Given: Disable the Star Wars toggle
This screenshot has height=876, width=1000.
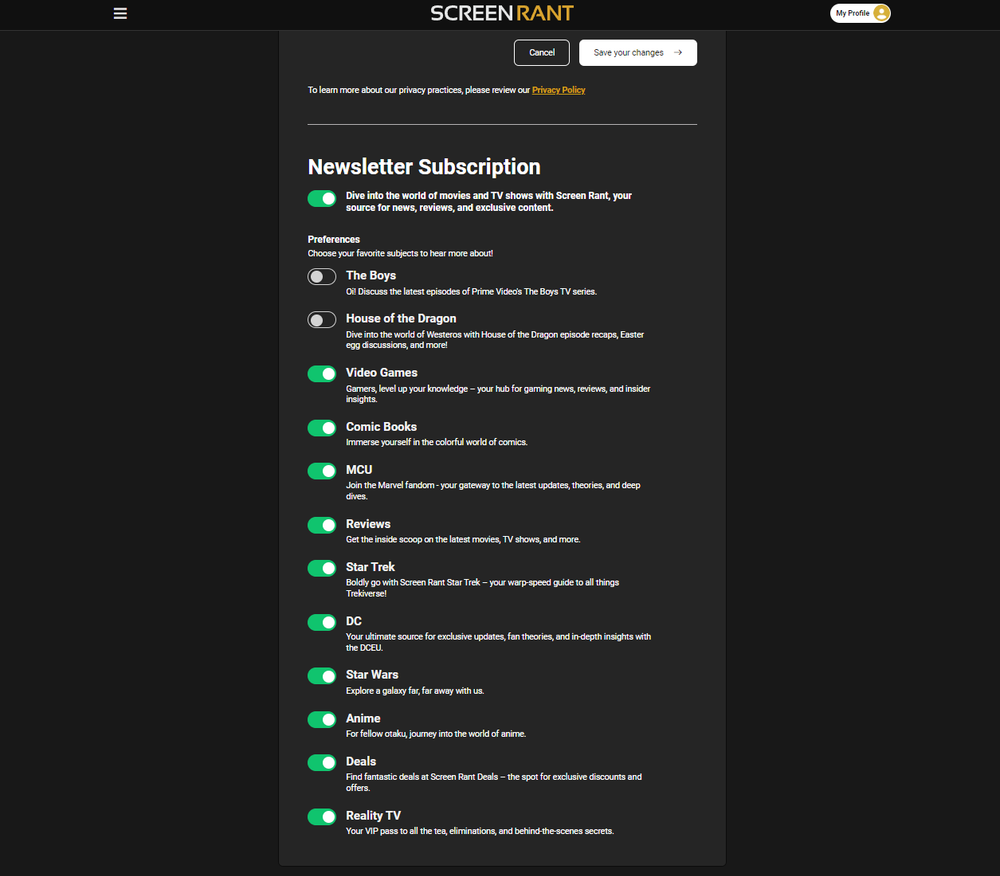Looking at the screenshot, I should (x=321, y=676).
